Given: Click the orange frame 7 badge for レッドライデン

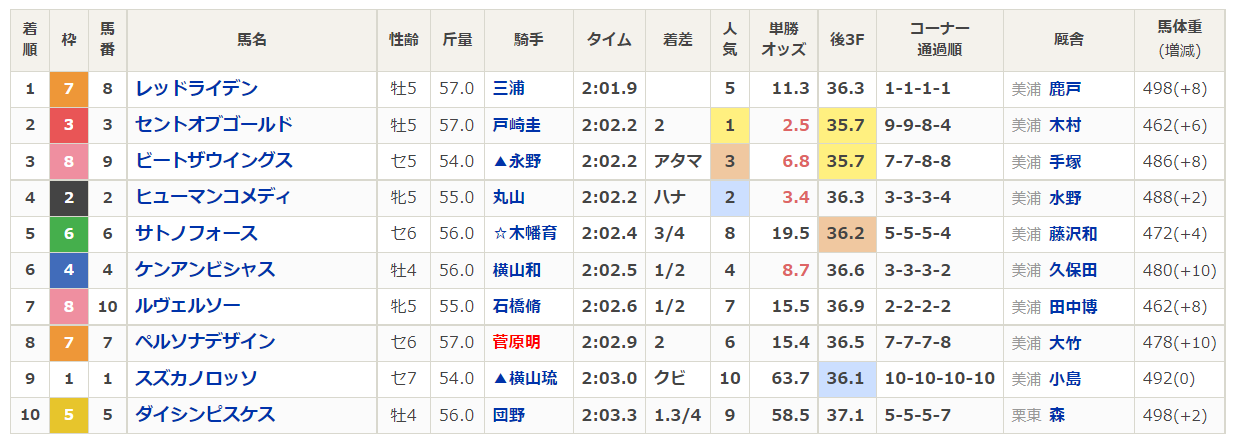Looking at the screenshot, I should [x=68, y=89].
